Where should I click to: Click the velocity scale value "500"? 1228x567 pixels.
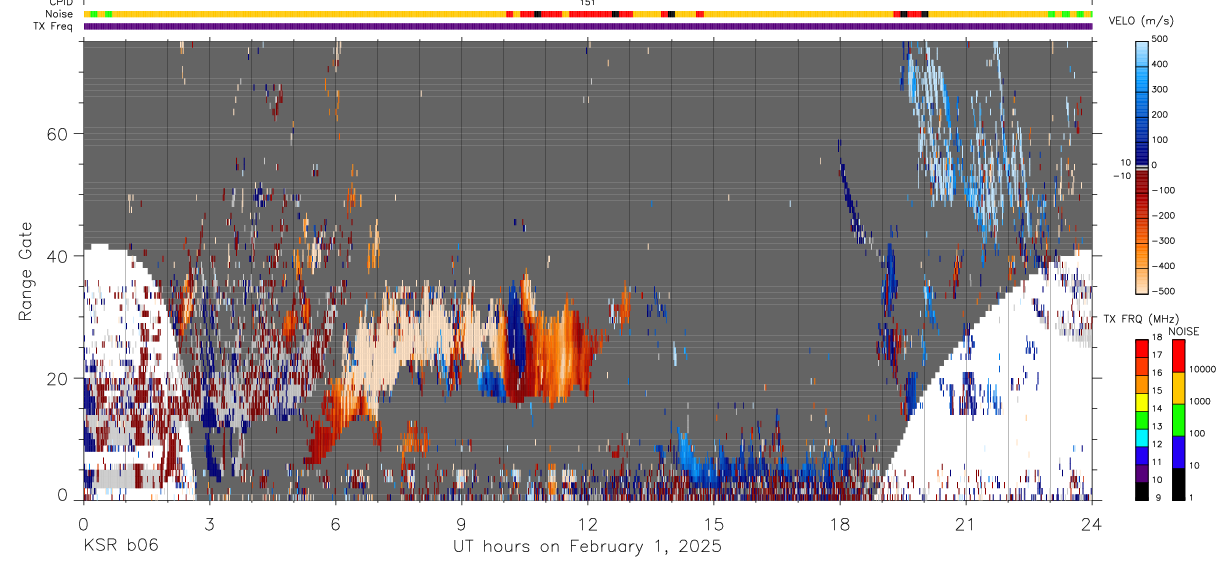coord(1159,39)
